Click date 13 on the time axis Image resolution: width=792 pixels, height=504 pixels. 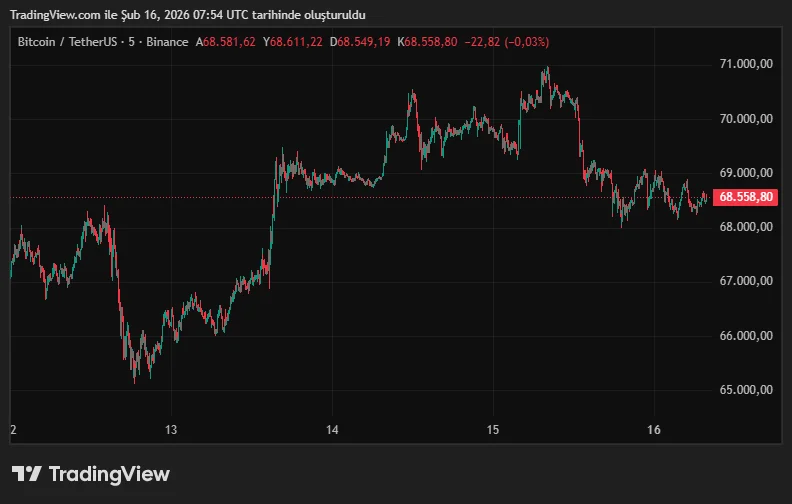coord(171,430)
